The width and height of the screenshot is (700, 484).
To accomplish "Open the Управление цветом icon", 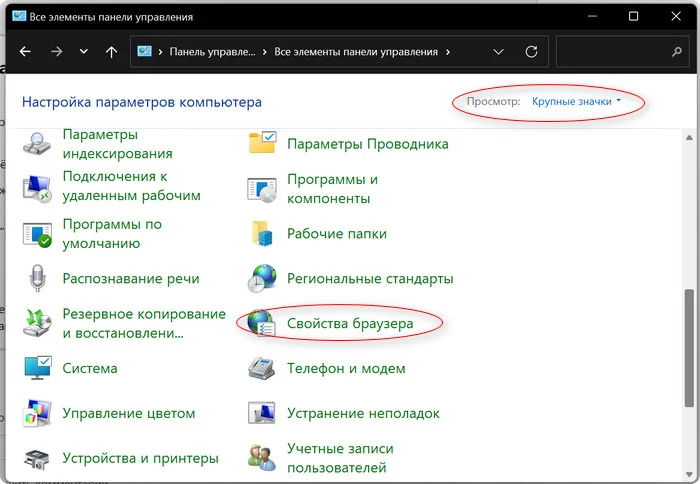I will point(38,413).
